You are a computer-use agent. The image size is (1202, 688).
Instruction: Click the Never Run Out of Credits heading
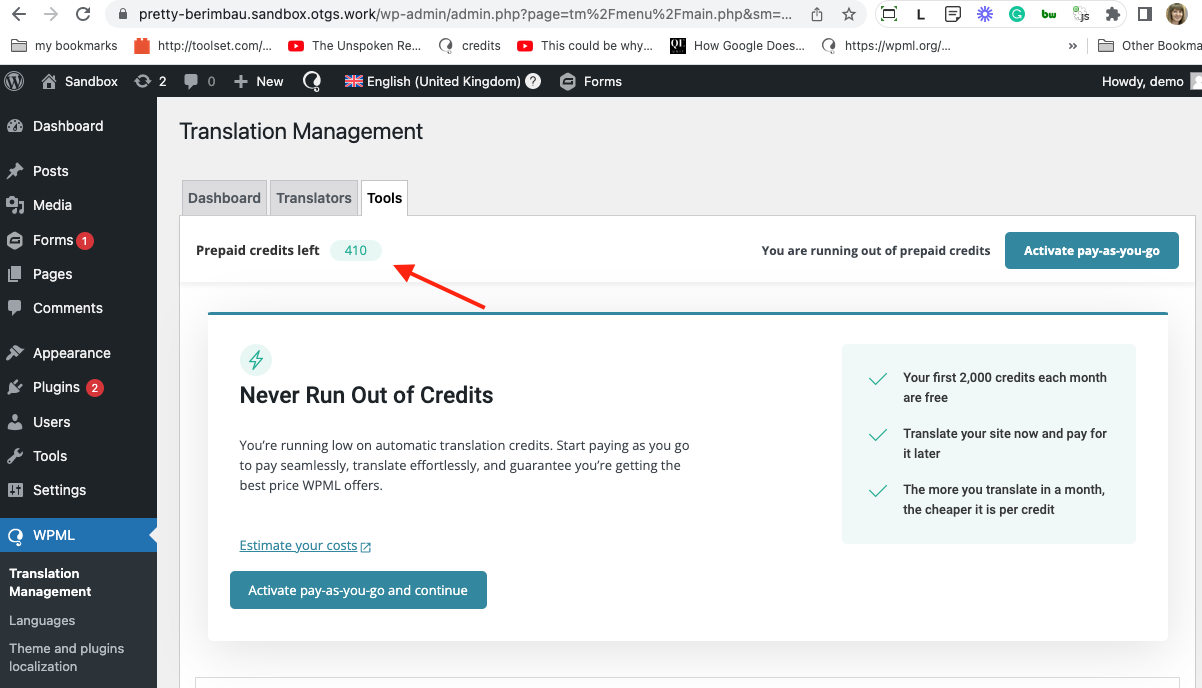(367, 395)
